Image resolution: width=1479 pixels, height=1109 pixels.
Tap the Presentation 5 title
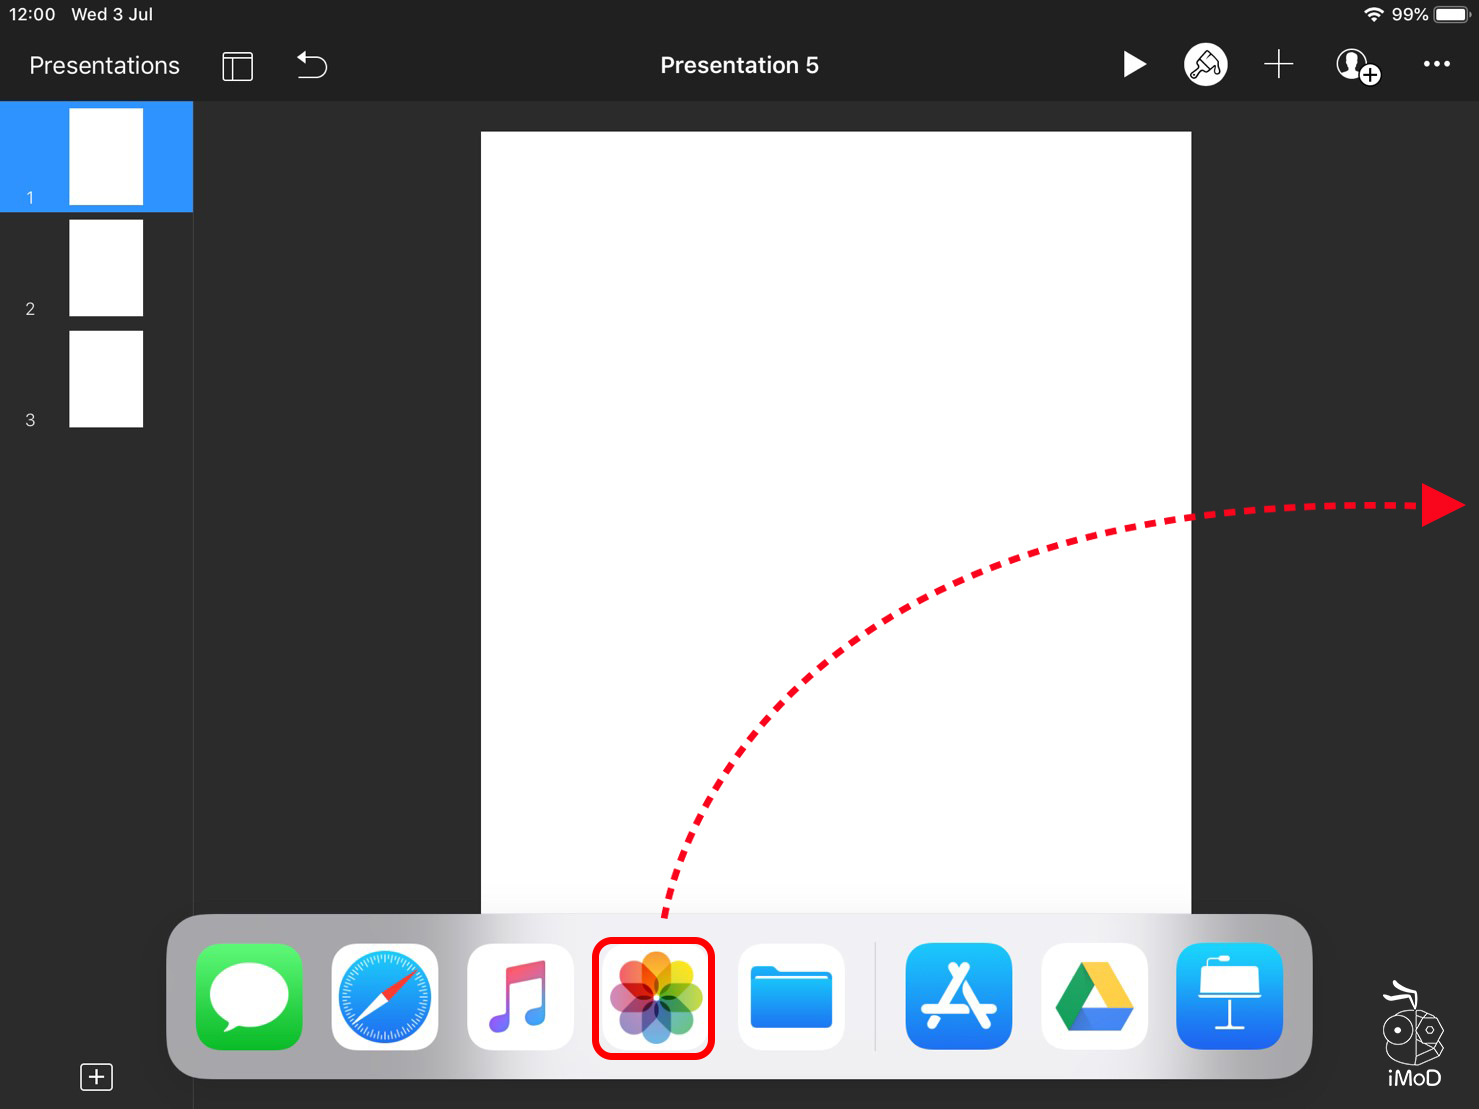[x=739, y=66]
